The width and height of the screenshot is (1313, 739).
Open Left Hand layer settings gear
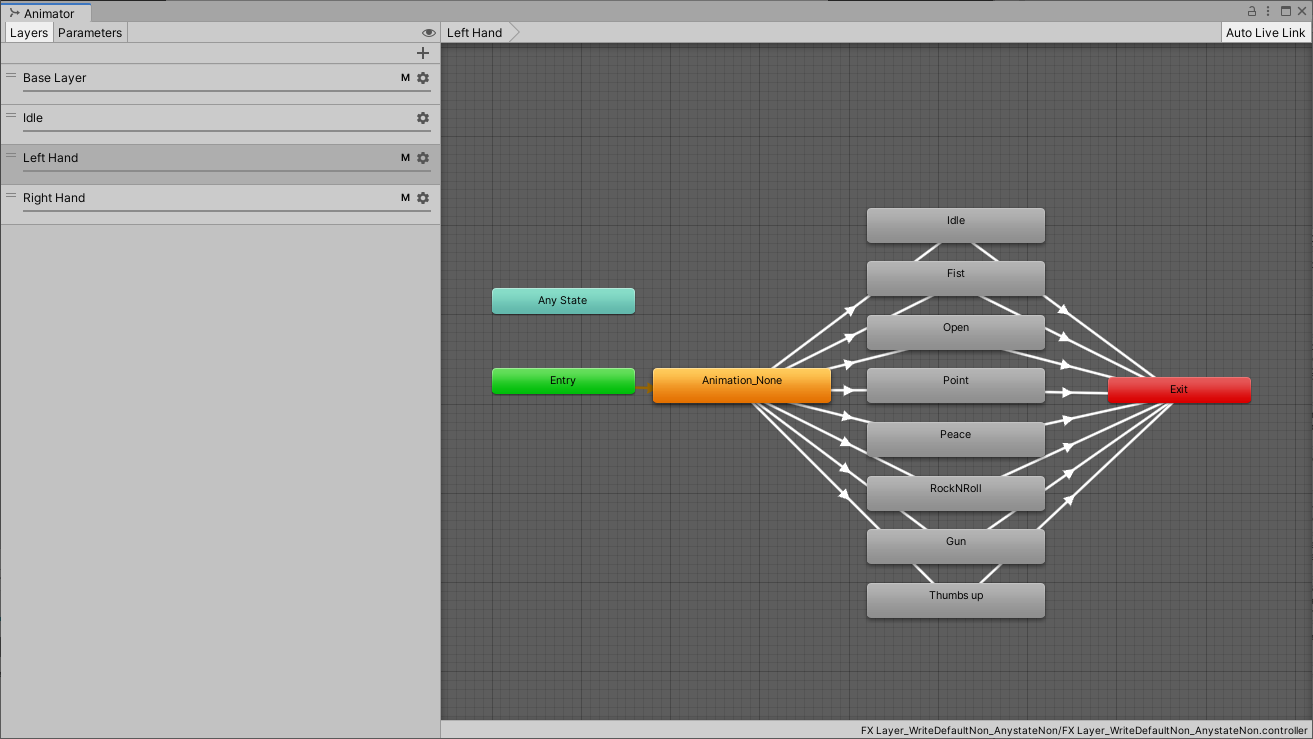423,158
